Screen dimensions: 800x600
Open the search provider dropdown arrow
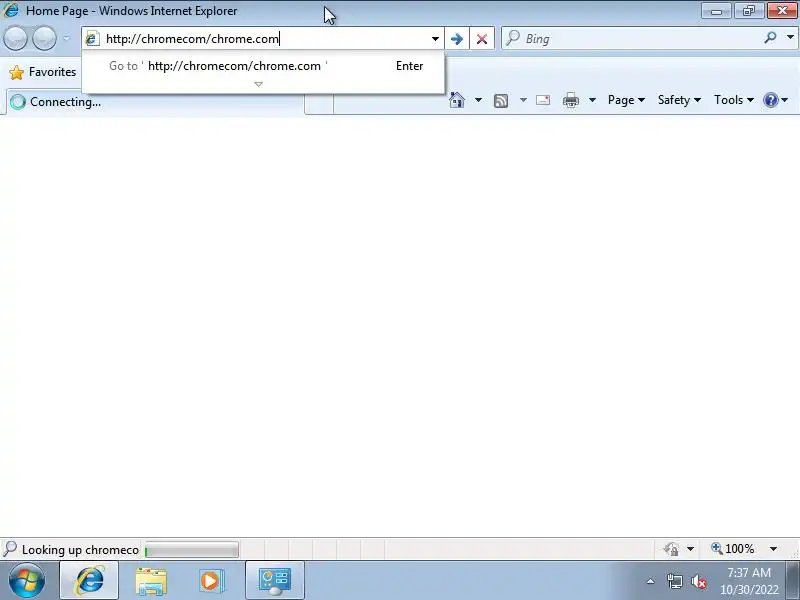click(790, 38)
